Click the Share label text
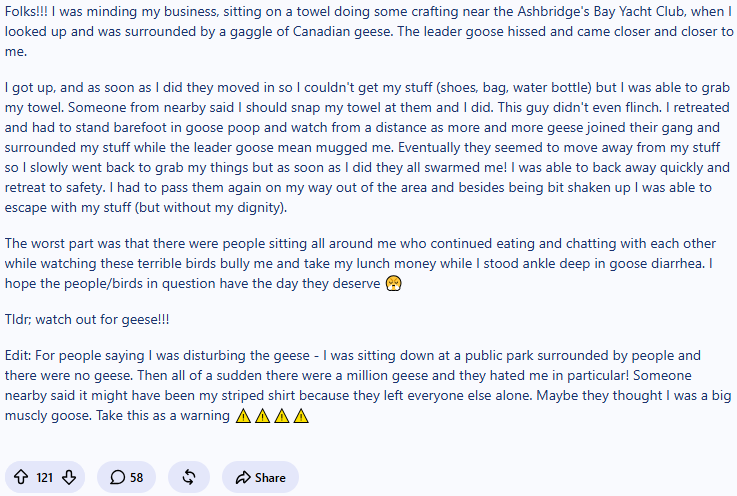 pyautogui.click(x=270, y=478)
